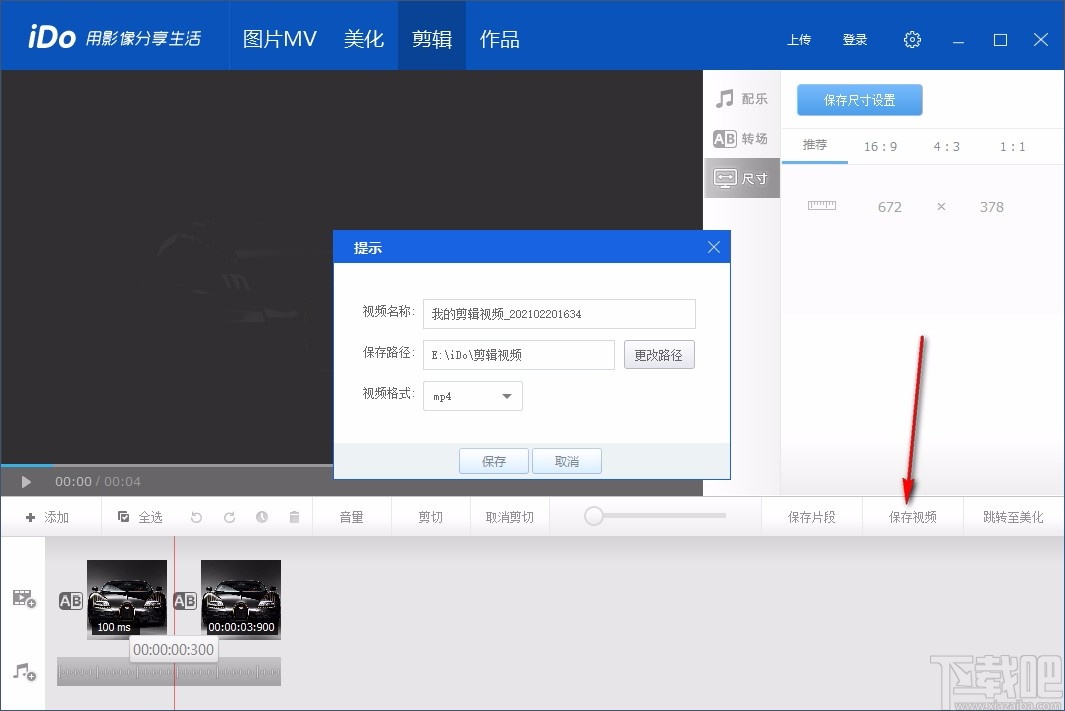This screenshot has width=1065, height=711.
Task: Toggle the AB transition marker between clips
Action: 184,600
